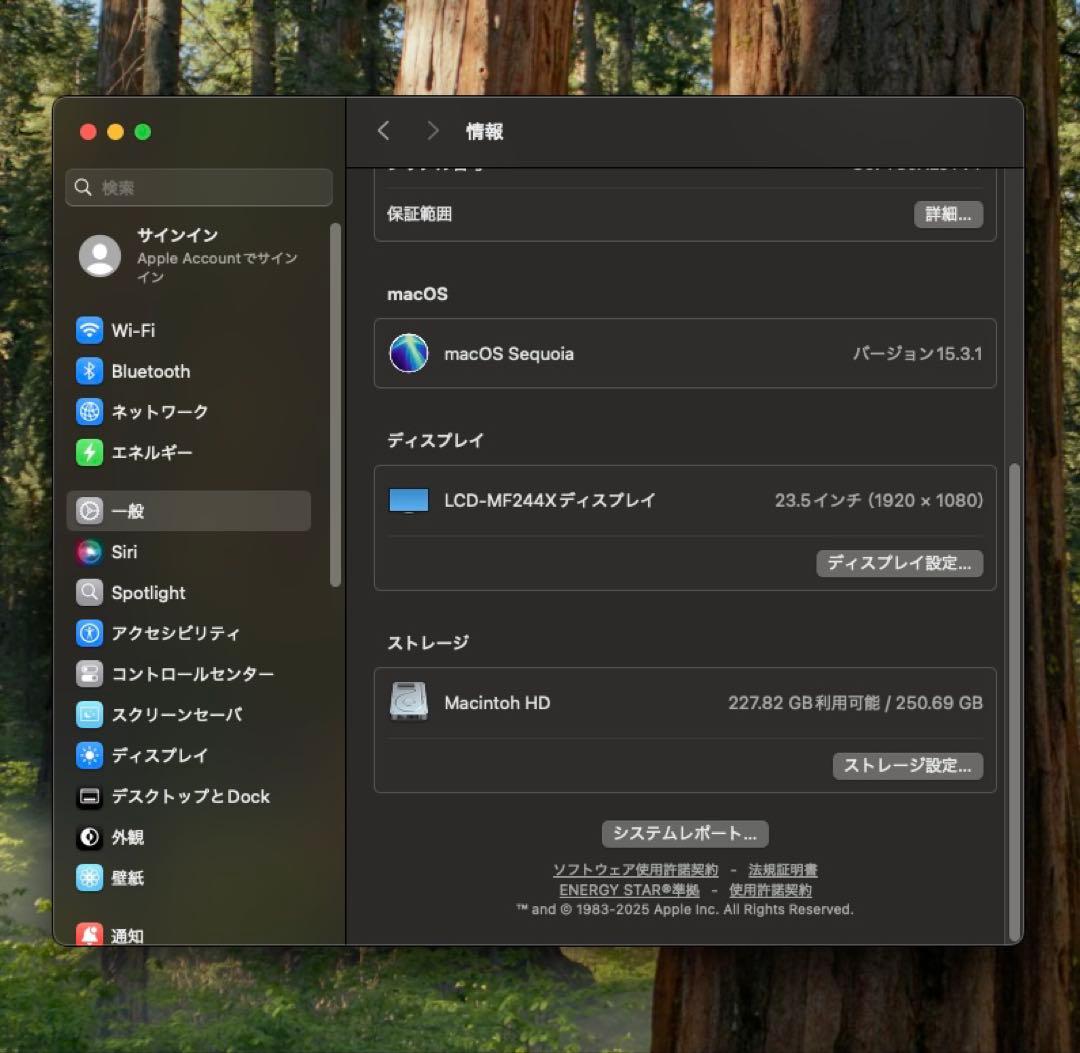Viewport: 1080px width, 1053px height.
Task: Click the macOS Sequoia logo icon
Action: (409, 354)
